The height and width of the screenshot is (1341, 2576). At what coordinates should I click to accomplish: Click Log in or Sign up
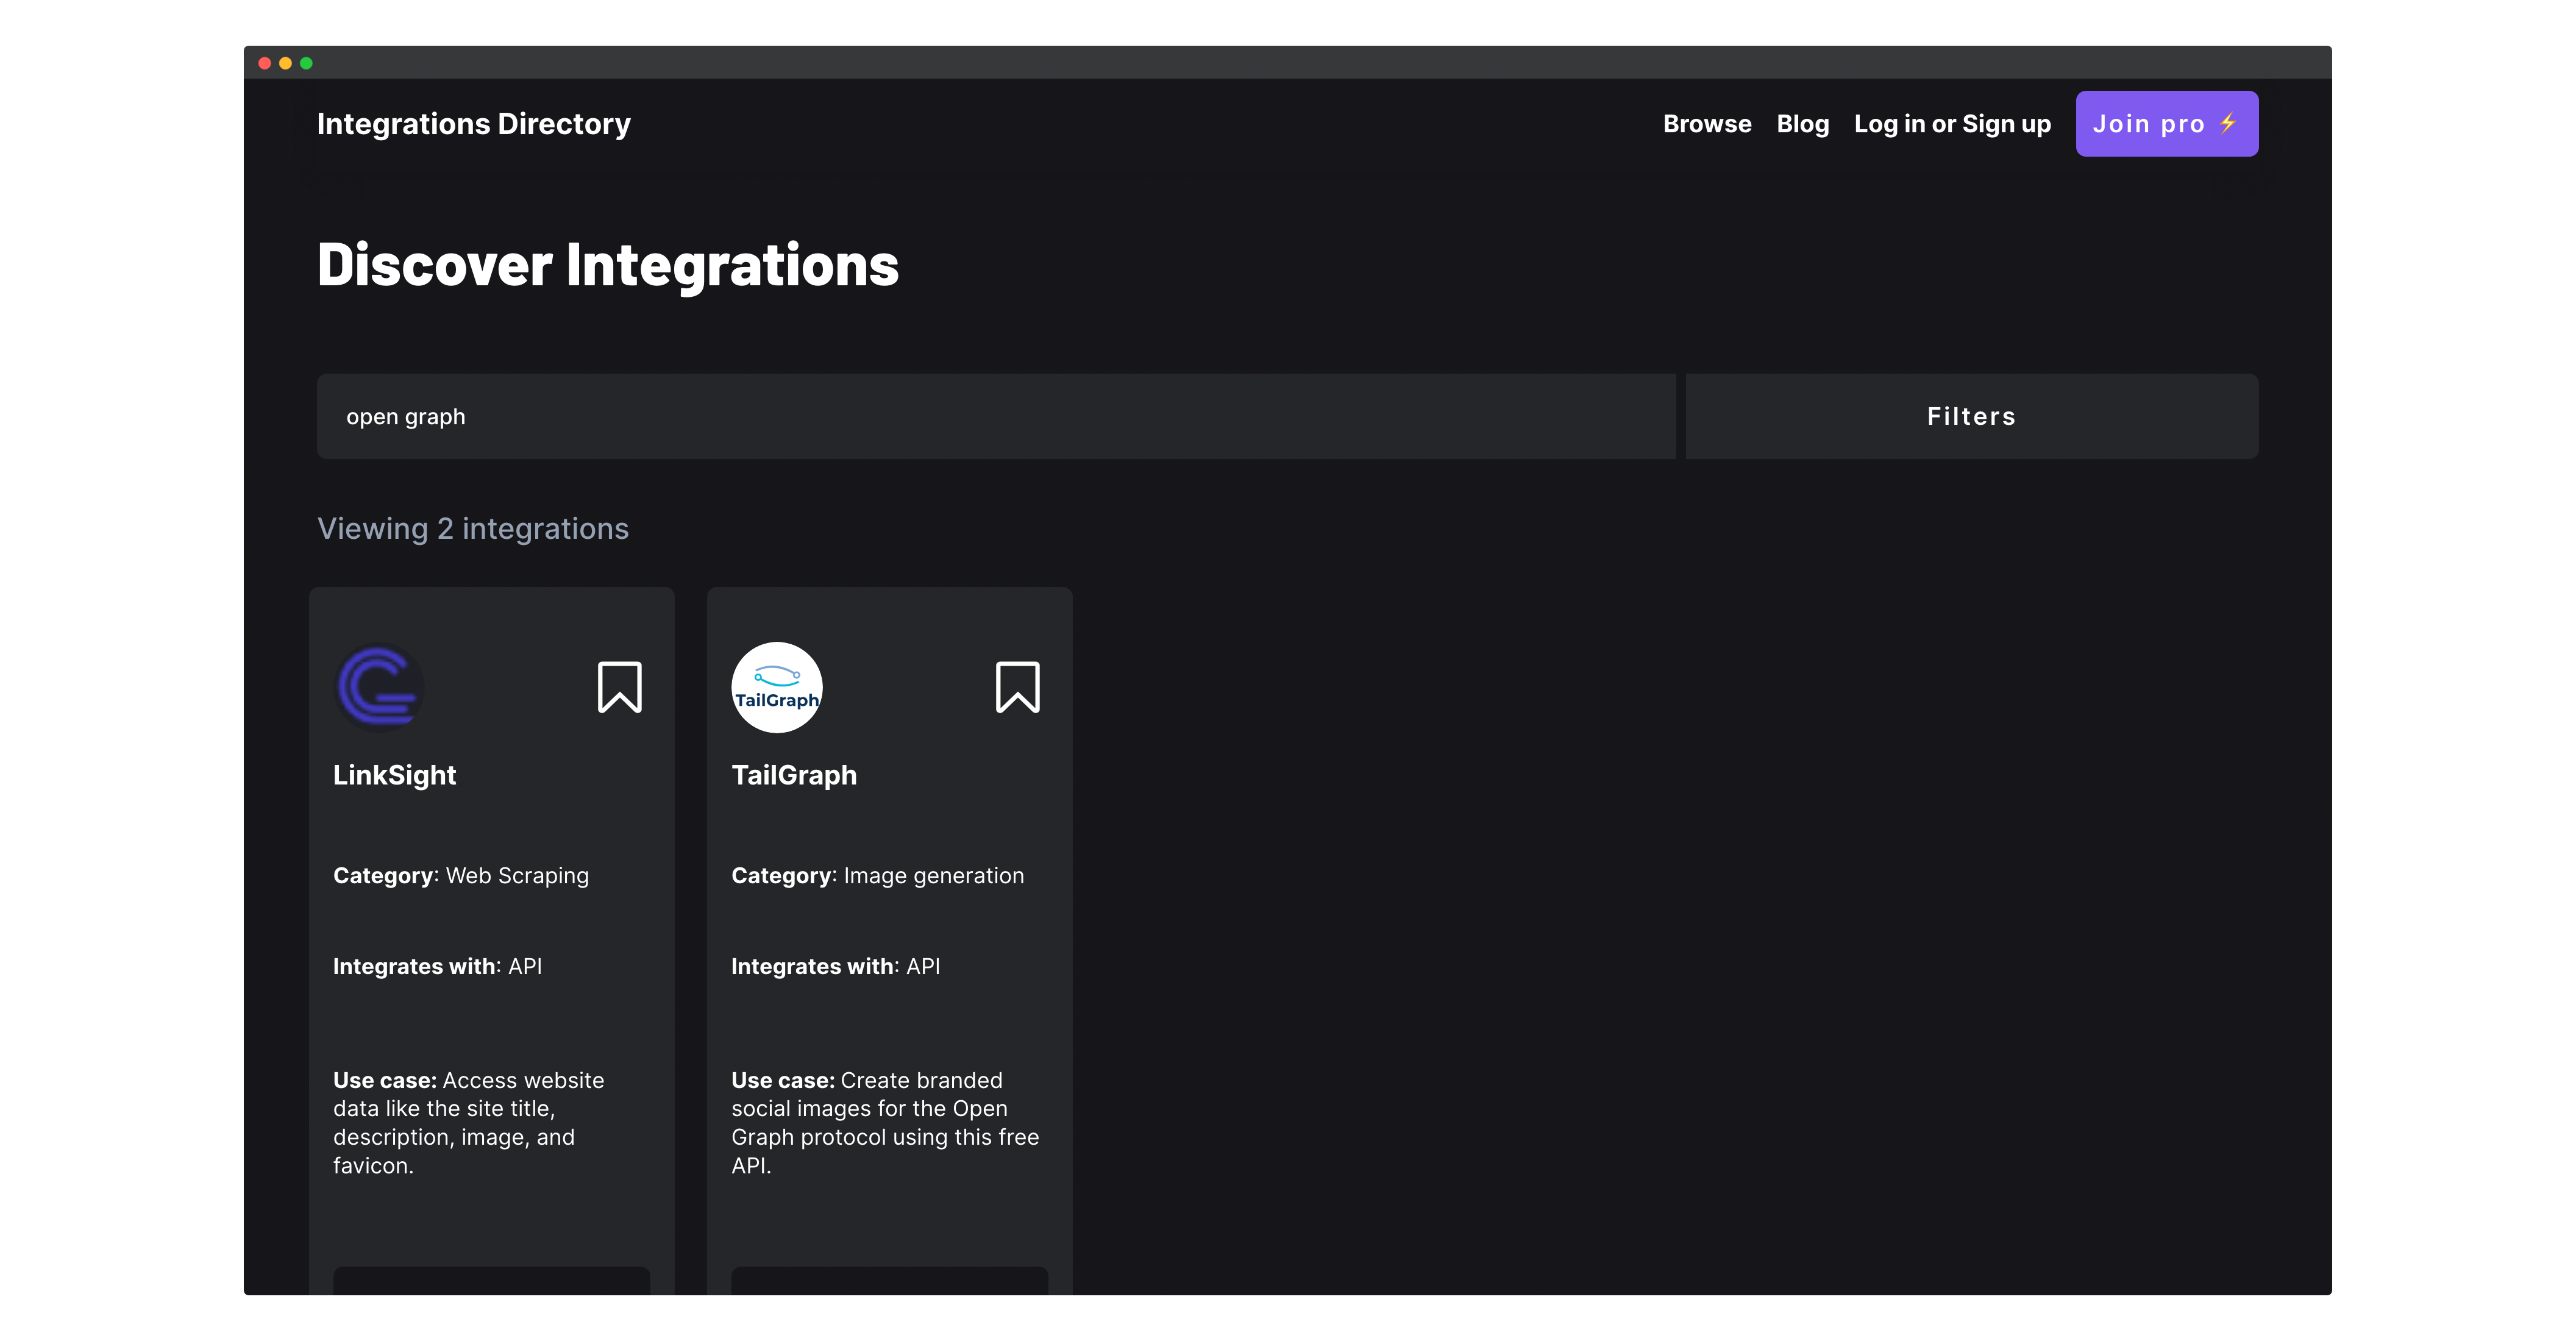point(1951,123)
